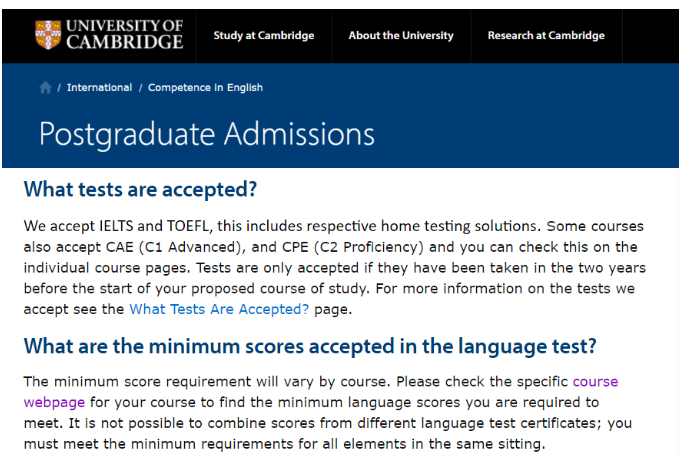688x459 pixels.
Task: Open the About the University menu
Action: point(401,36)
